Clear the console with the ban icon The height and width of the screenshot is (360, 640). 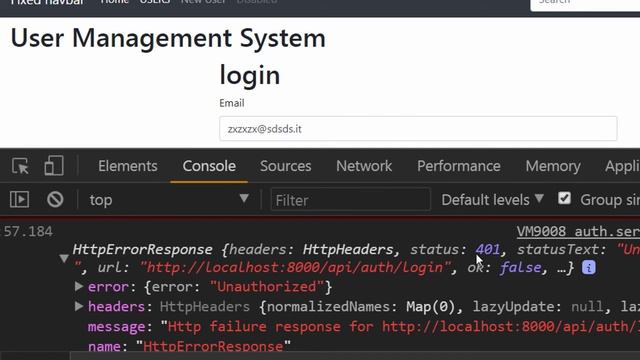click(x=55, y=200)
